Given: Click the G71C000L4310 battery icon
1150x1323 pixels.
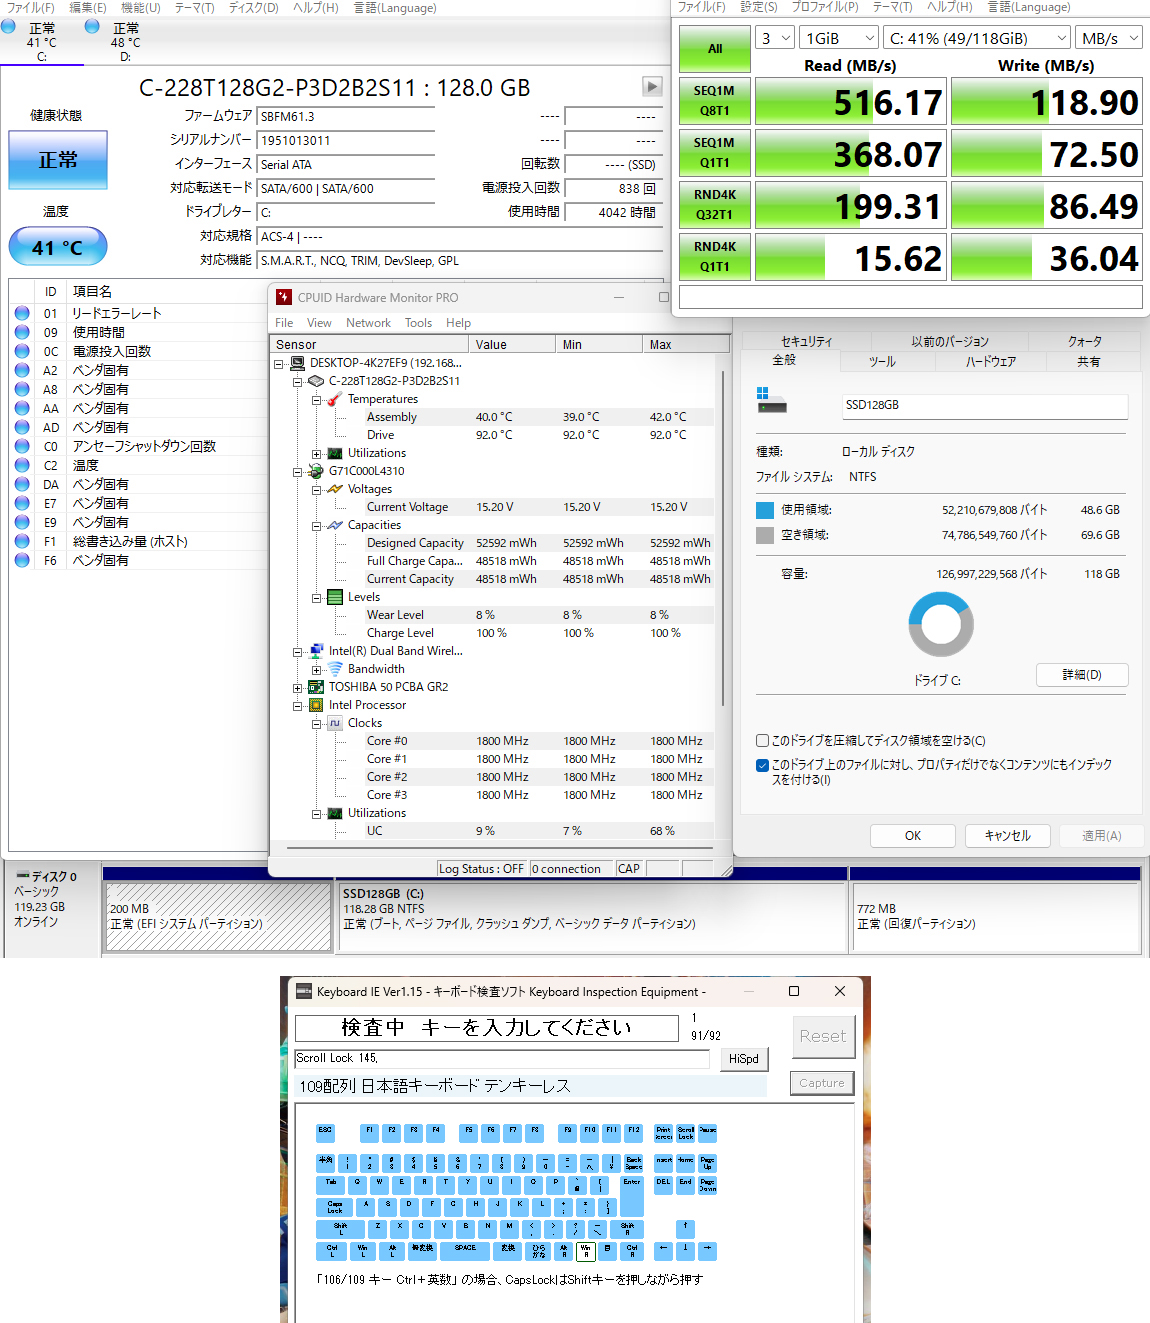Looking at the screenshot, I should [x=316, y=471].
